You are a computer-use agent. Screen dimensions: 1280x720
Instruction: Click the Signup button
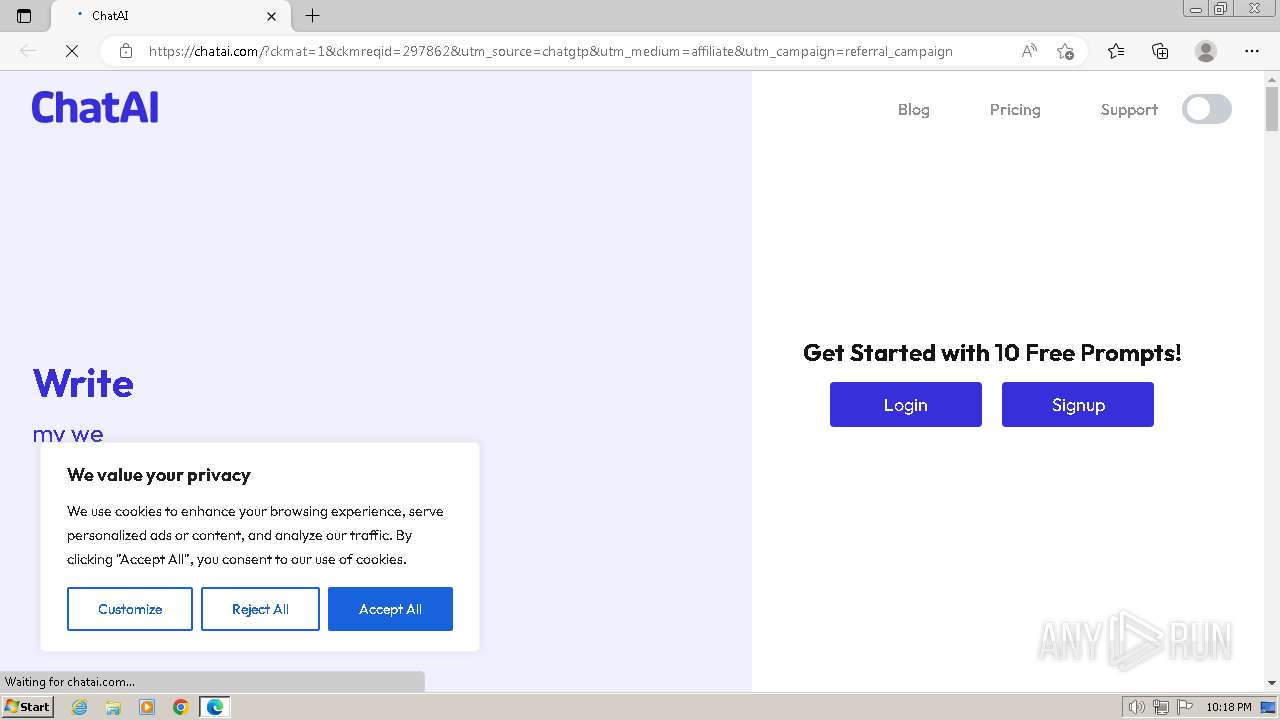click(1078, 404)
